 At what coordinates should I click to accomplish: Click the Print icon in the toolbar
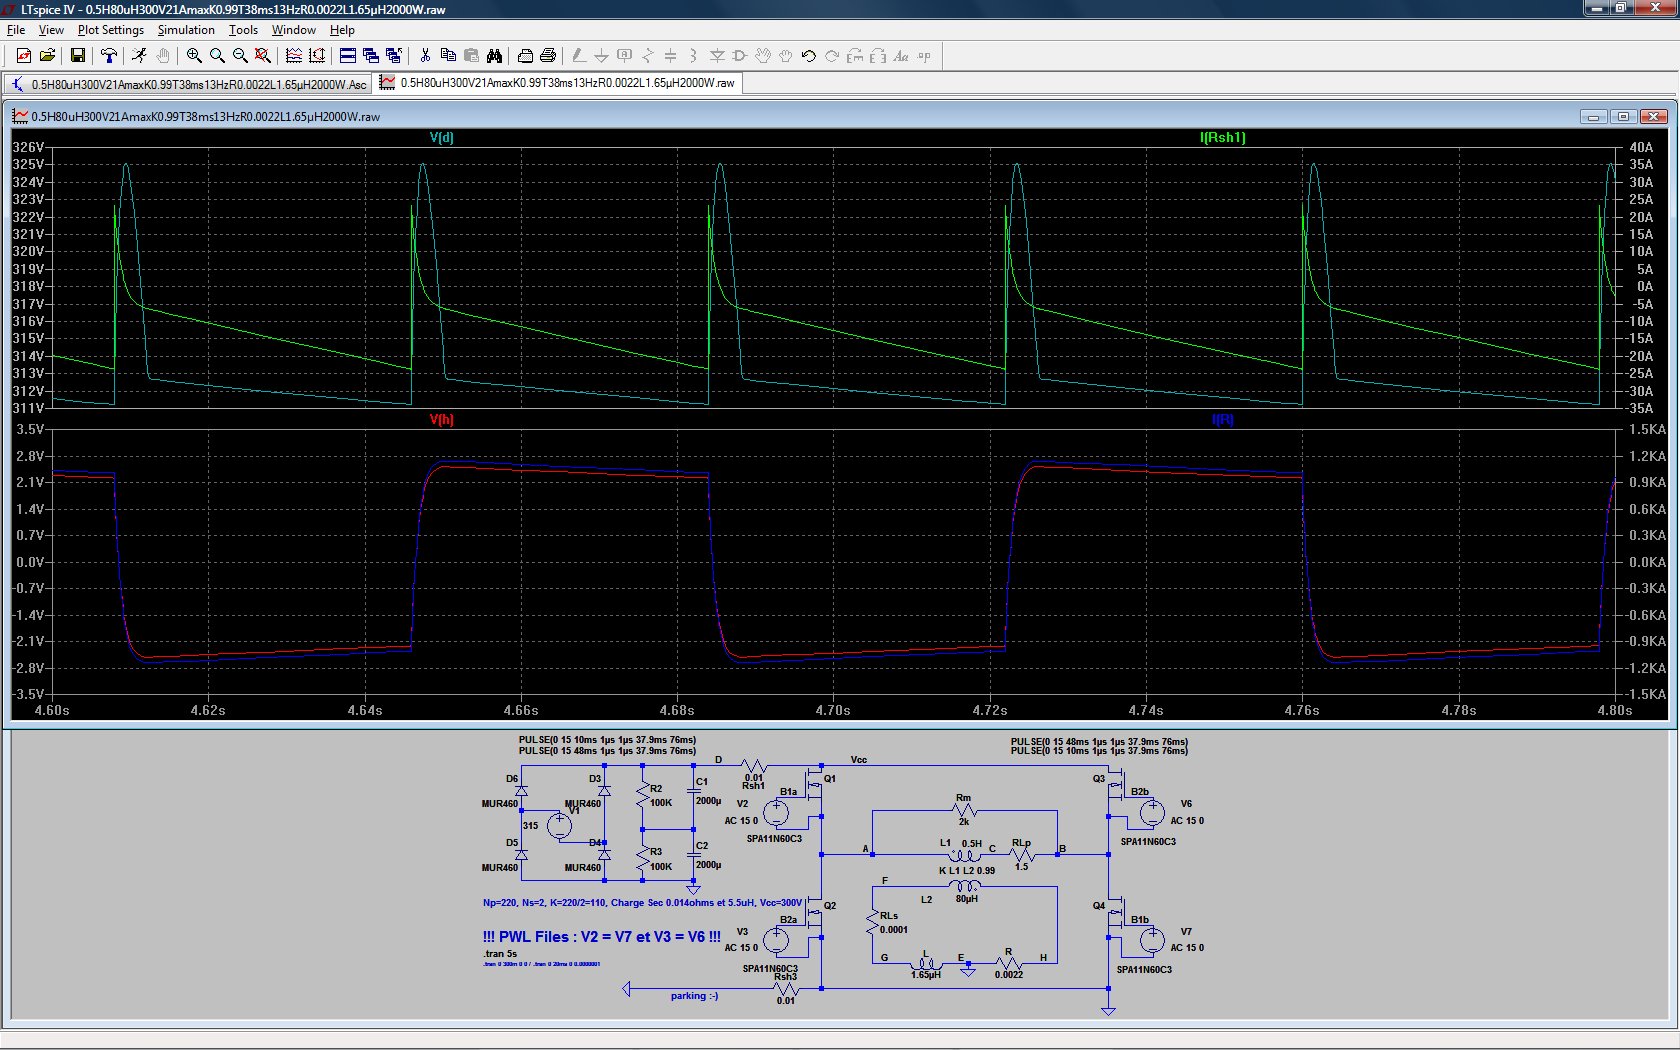(548, 56)
